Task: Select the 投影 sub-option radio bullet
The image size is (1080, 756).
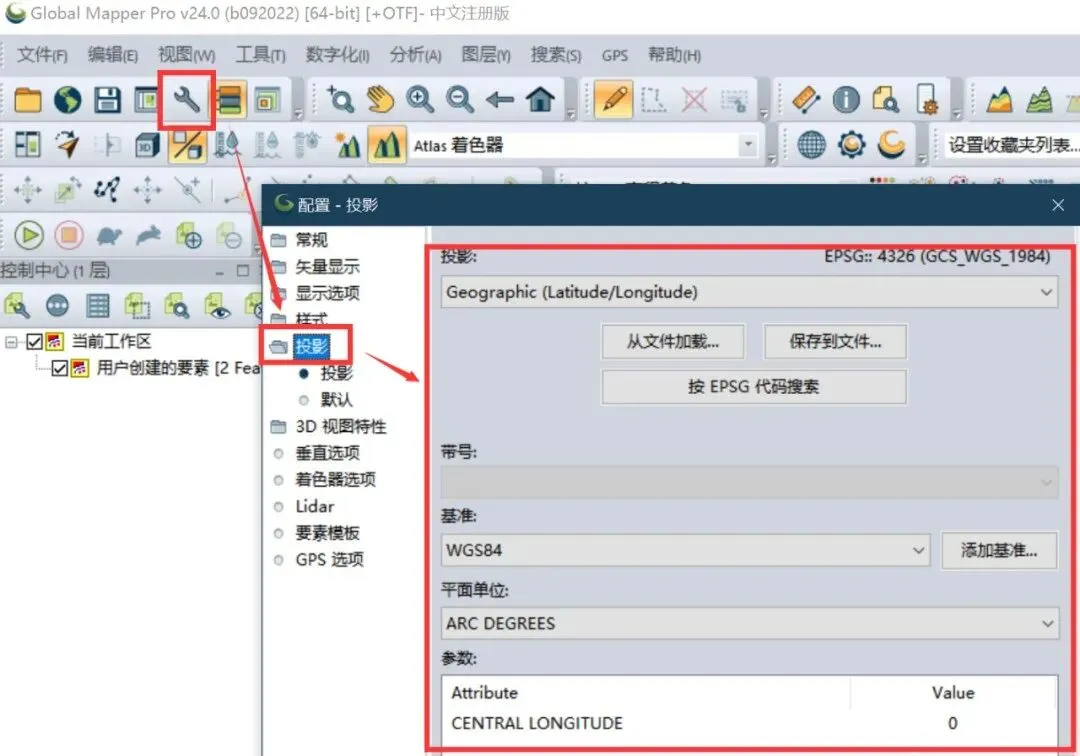Action: (x=304, y=373)
